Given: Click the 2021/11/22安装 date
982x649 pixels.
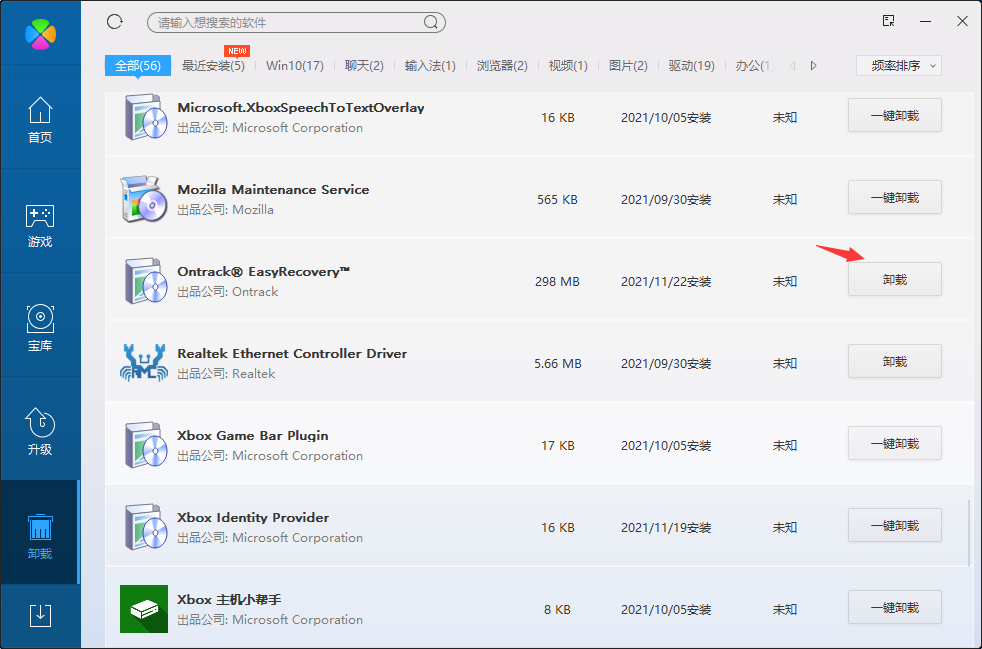Looking at the screenshot, I should coord(666,282).
